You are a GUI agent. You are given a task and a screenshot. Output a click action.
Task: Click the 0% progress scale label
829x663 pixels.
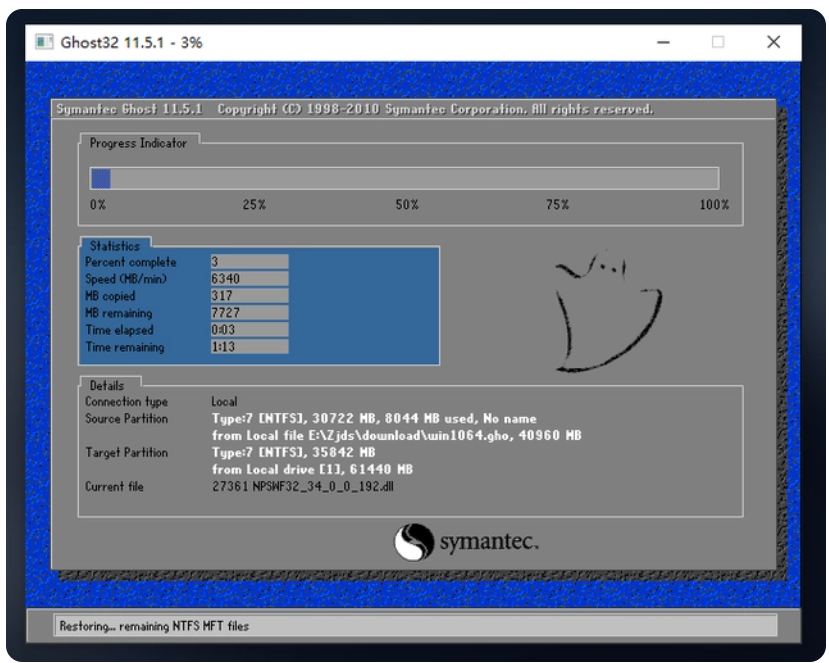point(98,205)
